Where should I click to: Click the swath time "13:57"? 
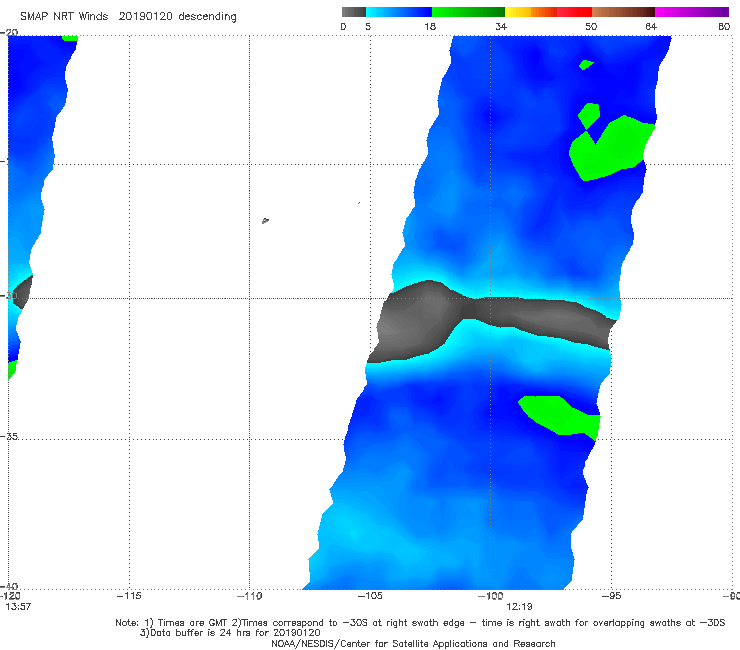(x=18, y=607)
